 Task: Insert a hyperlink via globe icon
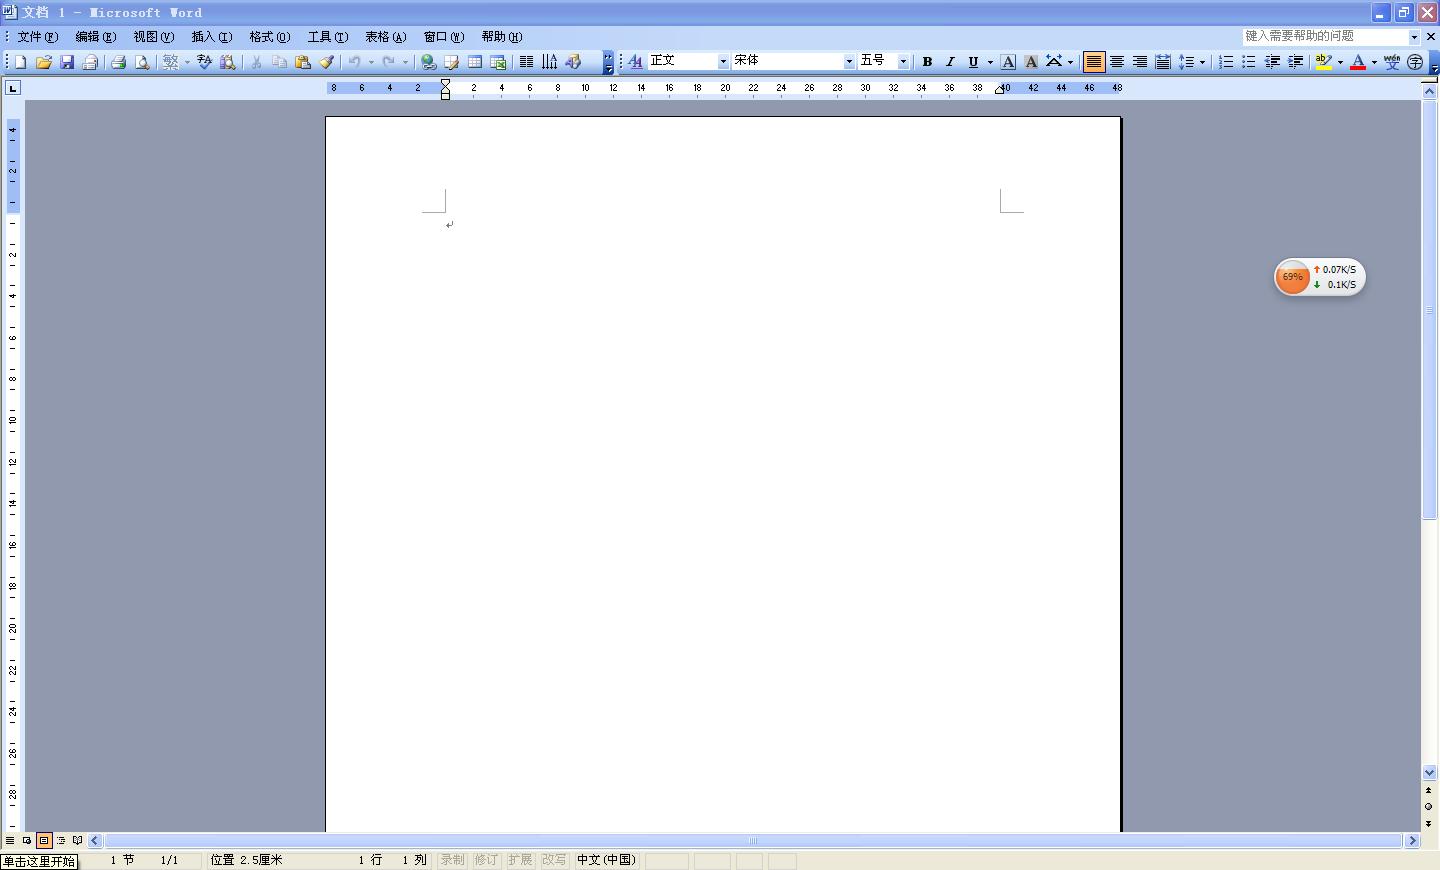(x=428, y=62)
